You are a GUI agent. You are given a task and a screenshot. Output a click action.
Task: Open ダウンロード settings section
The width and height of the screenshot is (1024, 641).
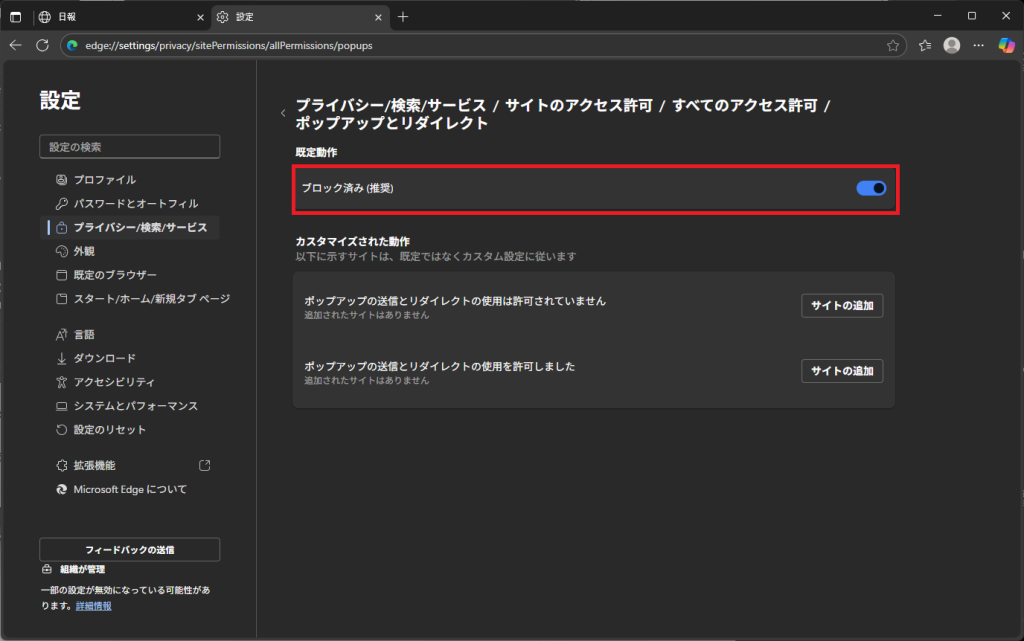[104, 358]
